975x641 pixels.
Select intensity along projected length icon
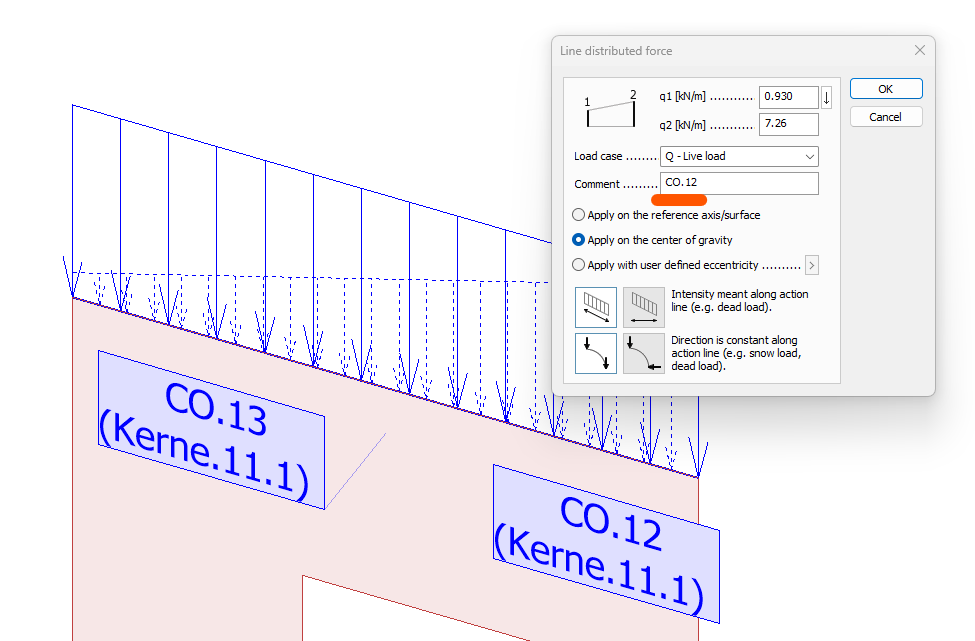[x=644, y=307]
